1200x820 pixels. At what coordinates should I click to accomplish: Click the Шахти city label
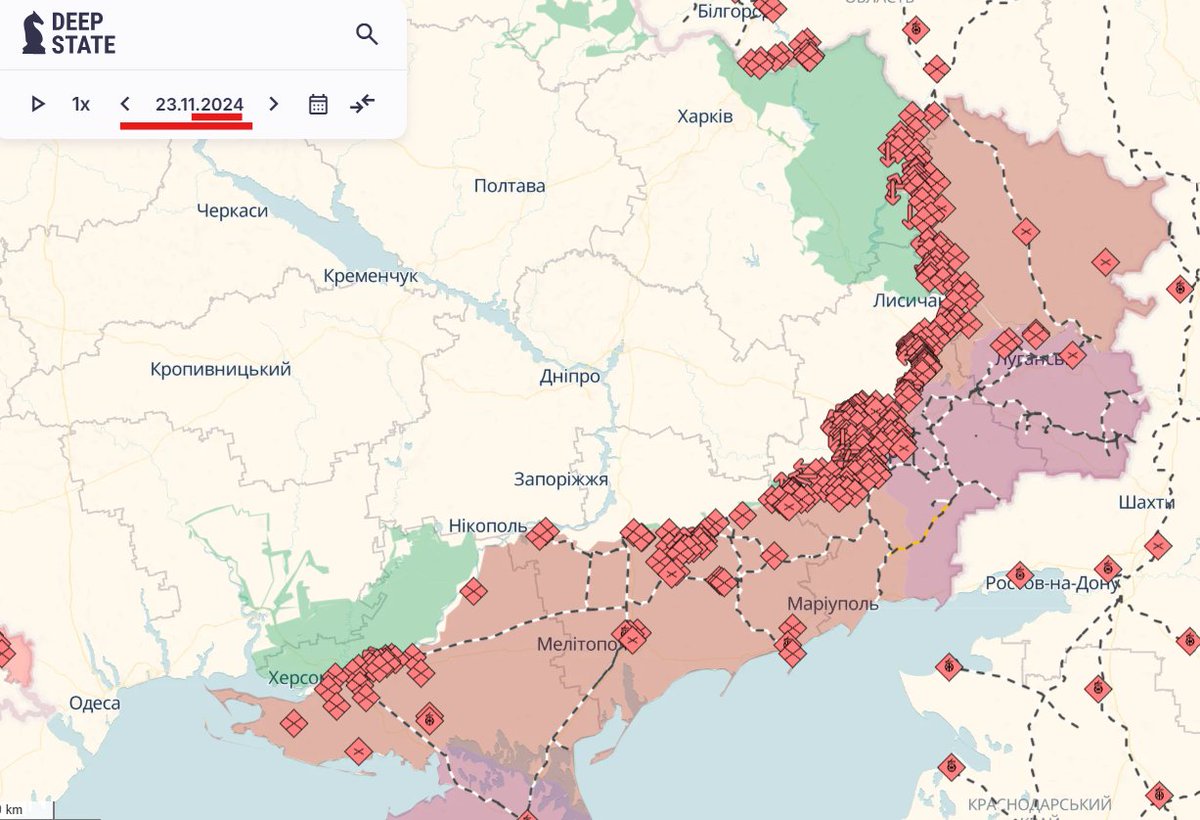coord(1147,502)
